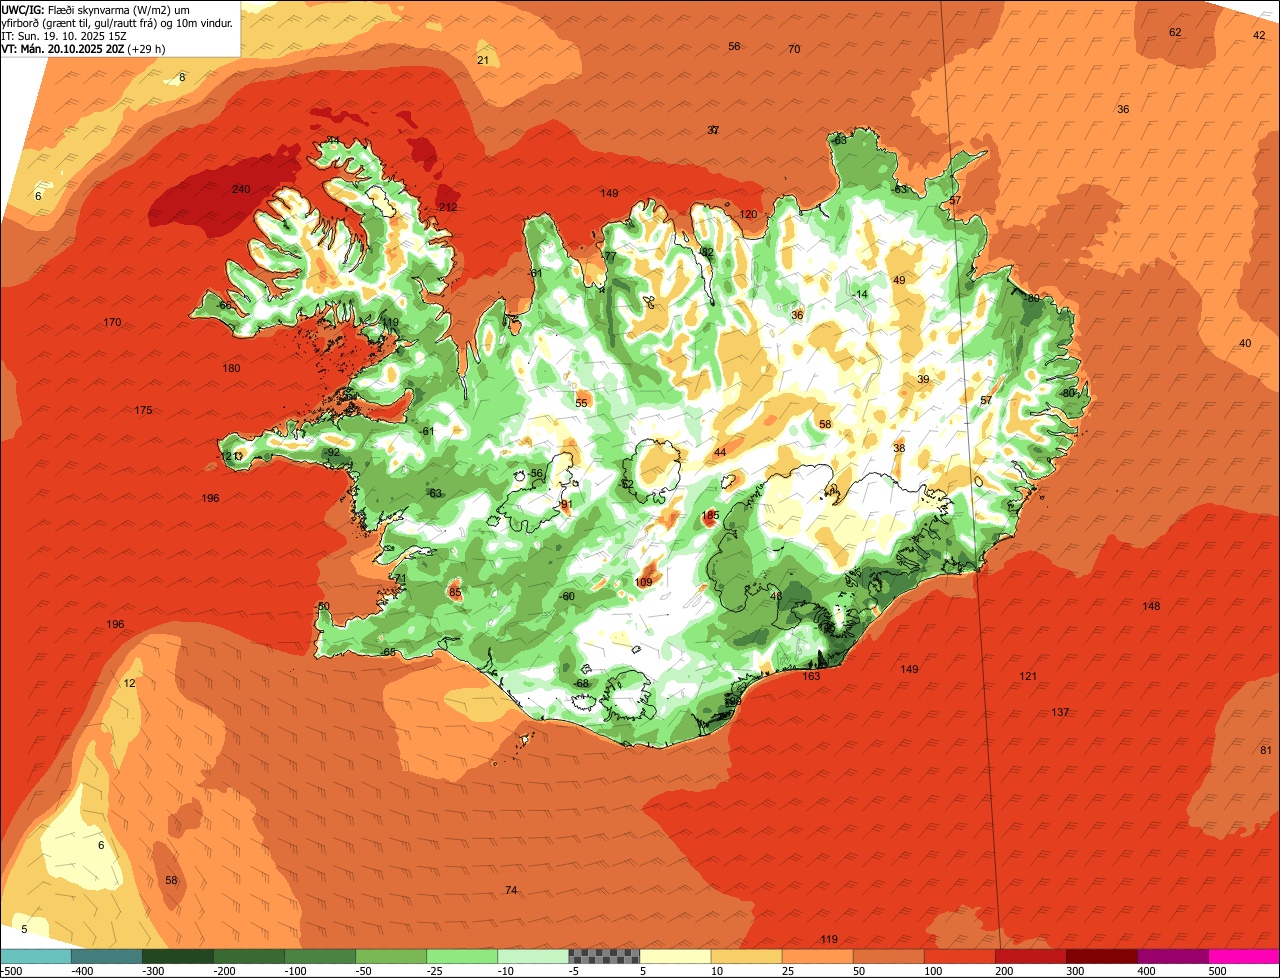Click the palest green swatch between -10 and -5
1280x978 pixels.
(x=532, y=956)
